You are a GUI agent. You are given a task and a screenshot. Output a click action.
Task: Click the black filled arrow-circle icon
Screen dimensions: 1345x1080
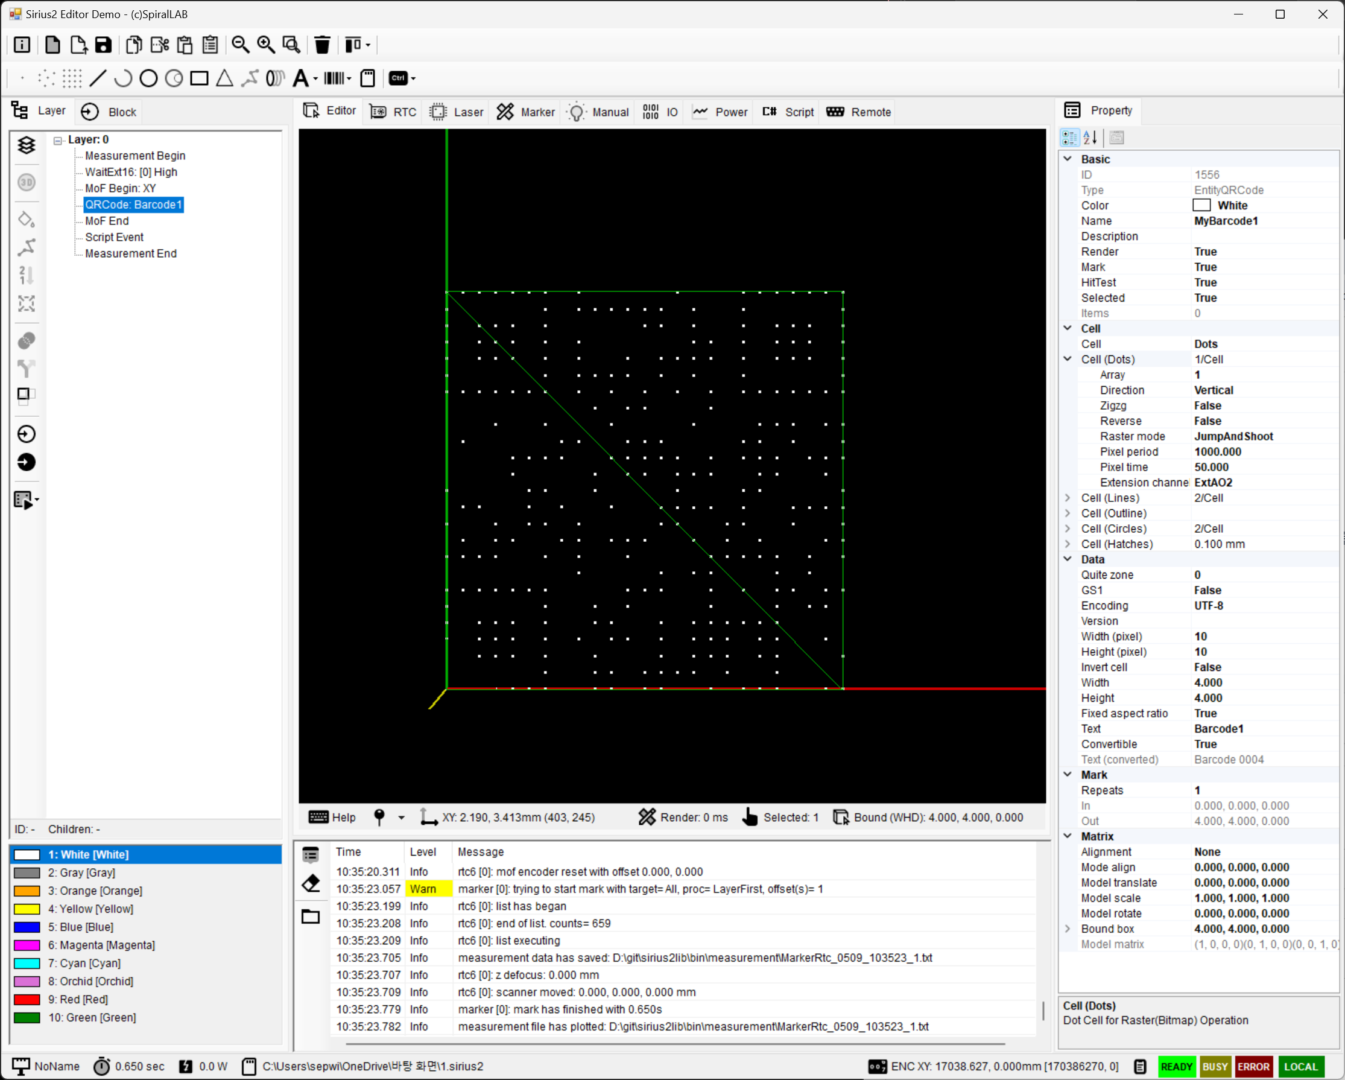coord(27,462)
